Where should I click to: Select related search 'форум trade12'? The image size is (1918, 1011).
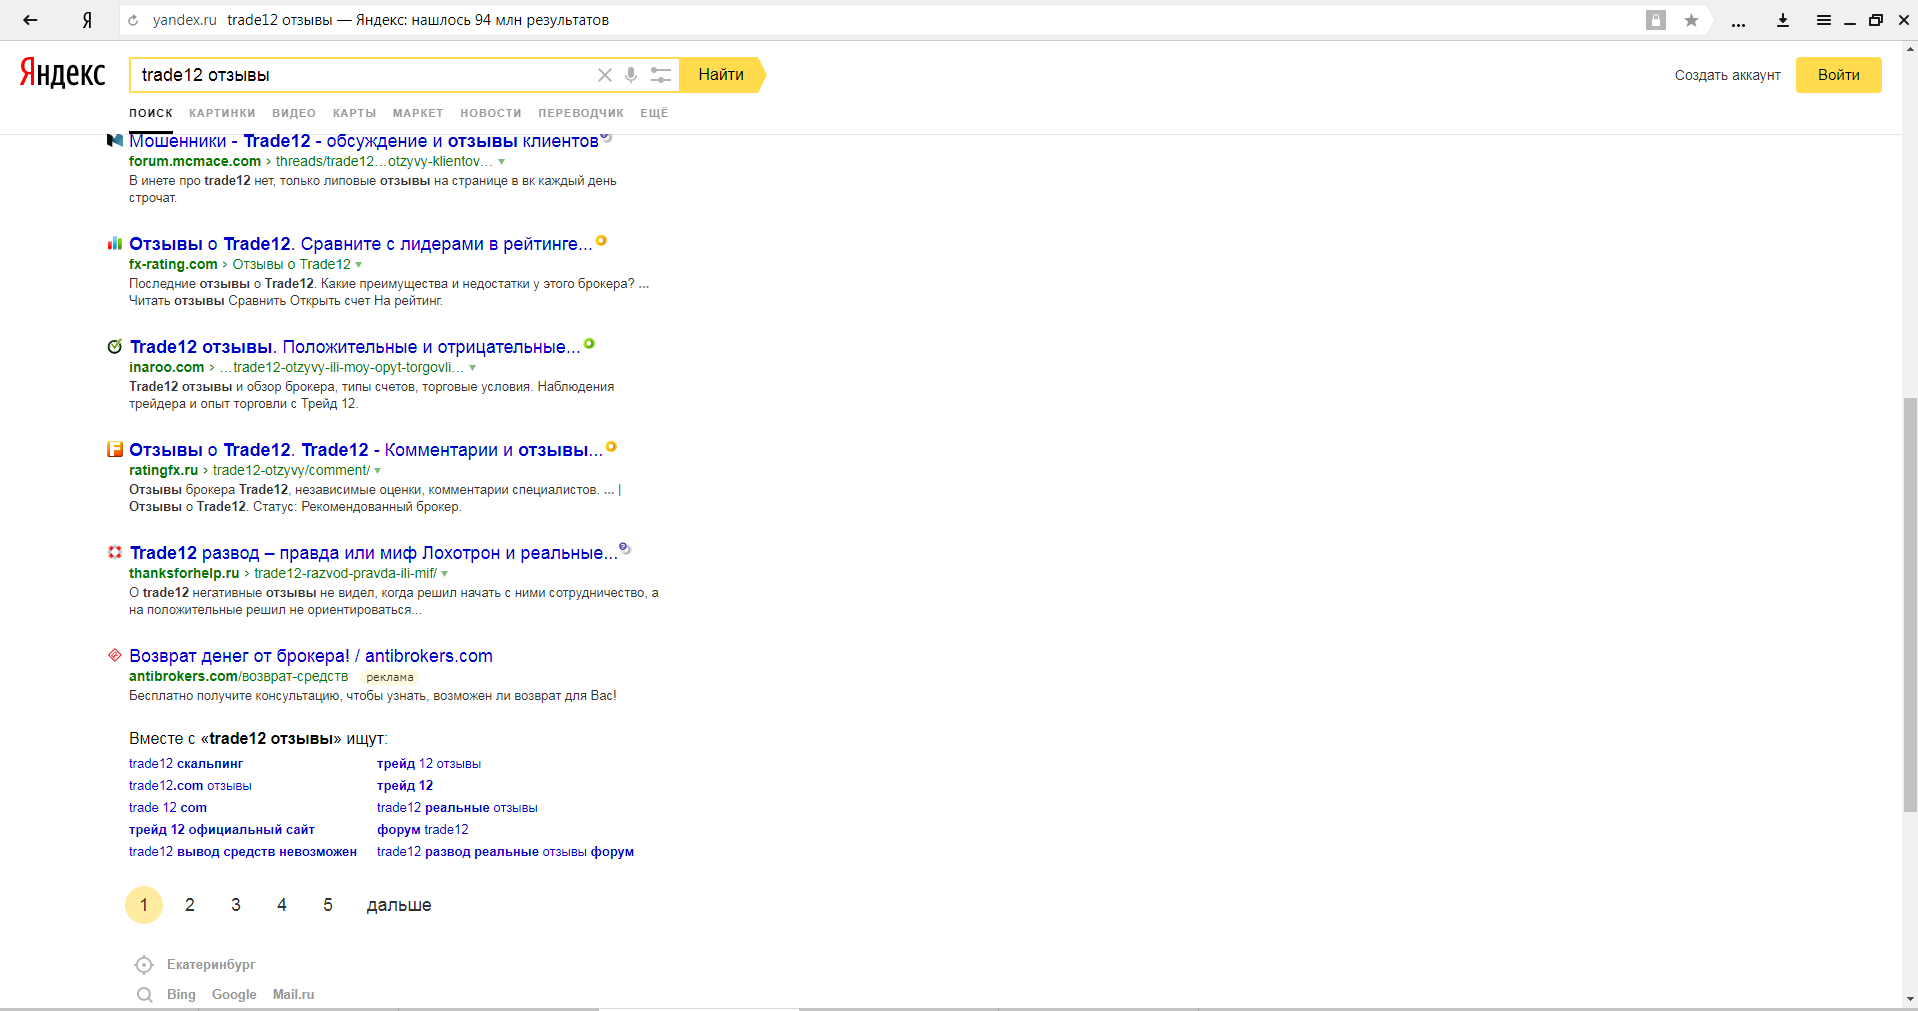pos(423,830)
